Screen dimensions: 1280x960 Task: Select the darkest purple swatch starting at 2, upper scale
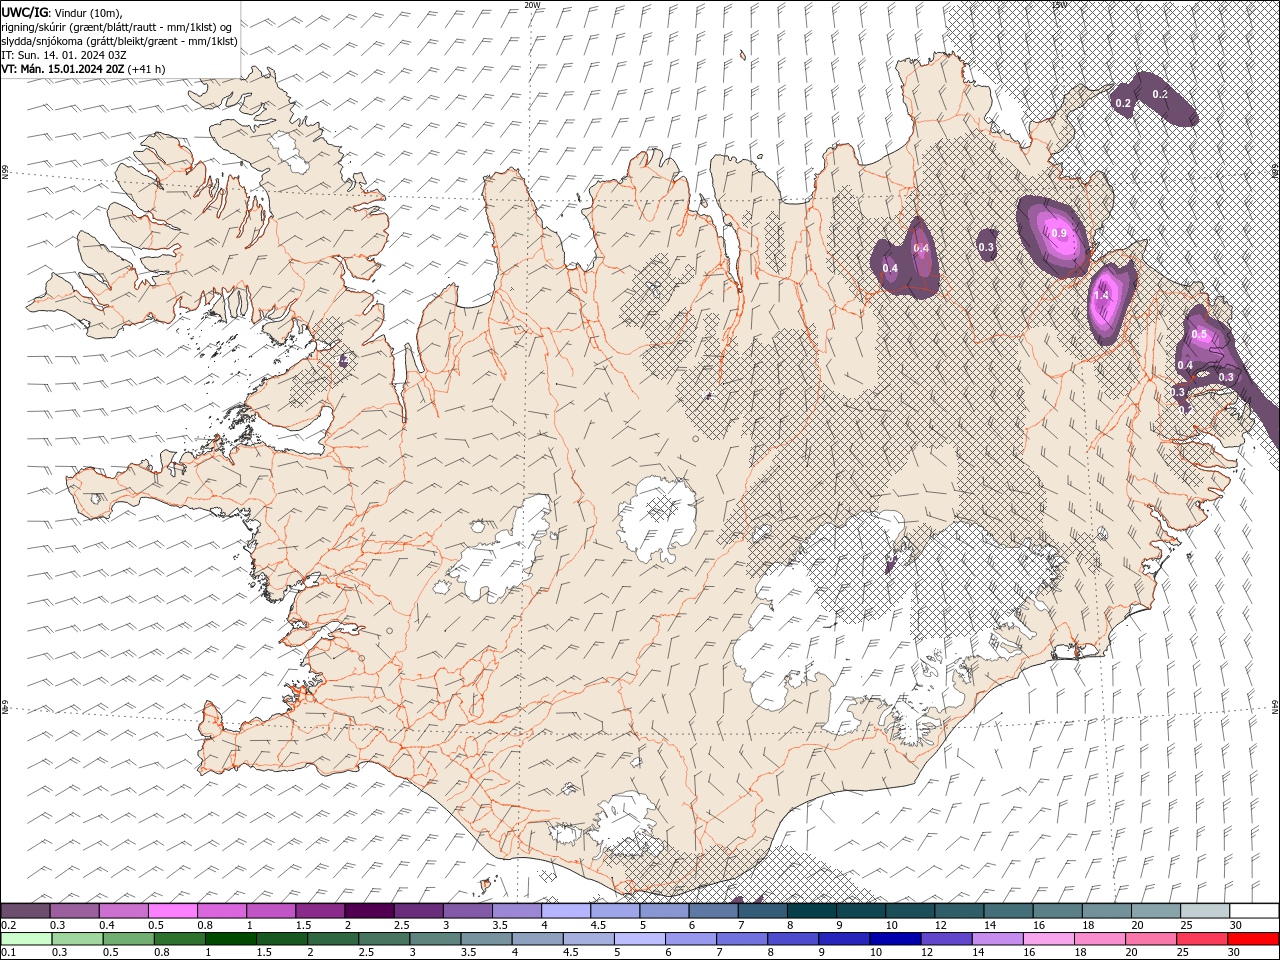pos(368,910)
